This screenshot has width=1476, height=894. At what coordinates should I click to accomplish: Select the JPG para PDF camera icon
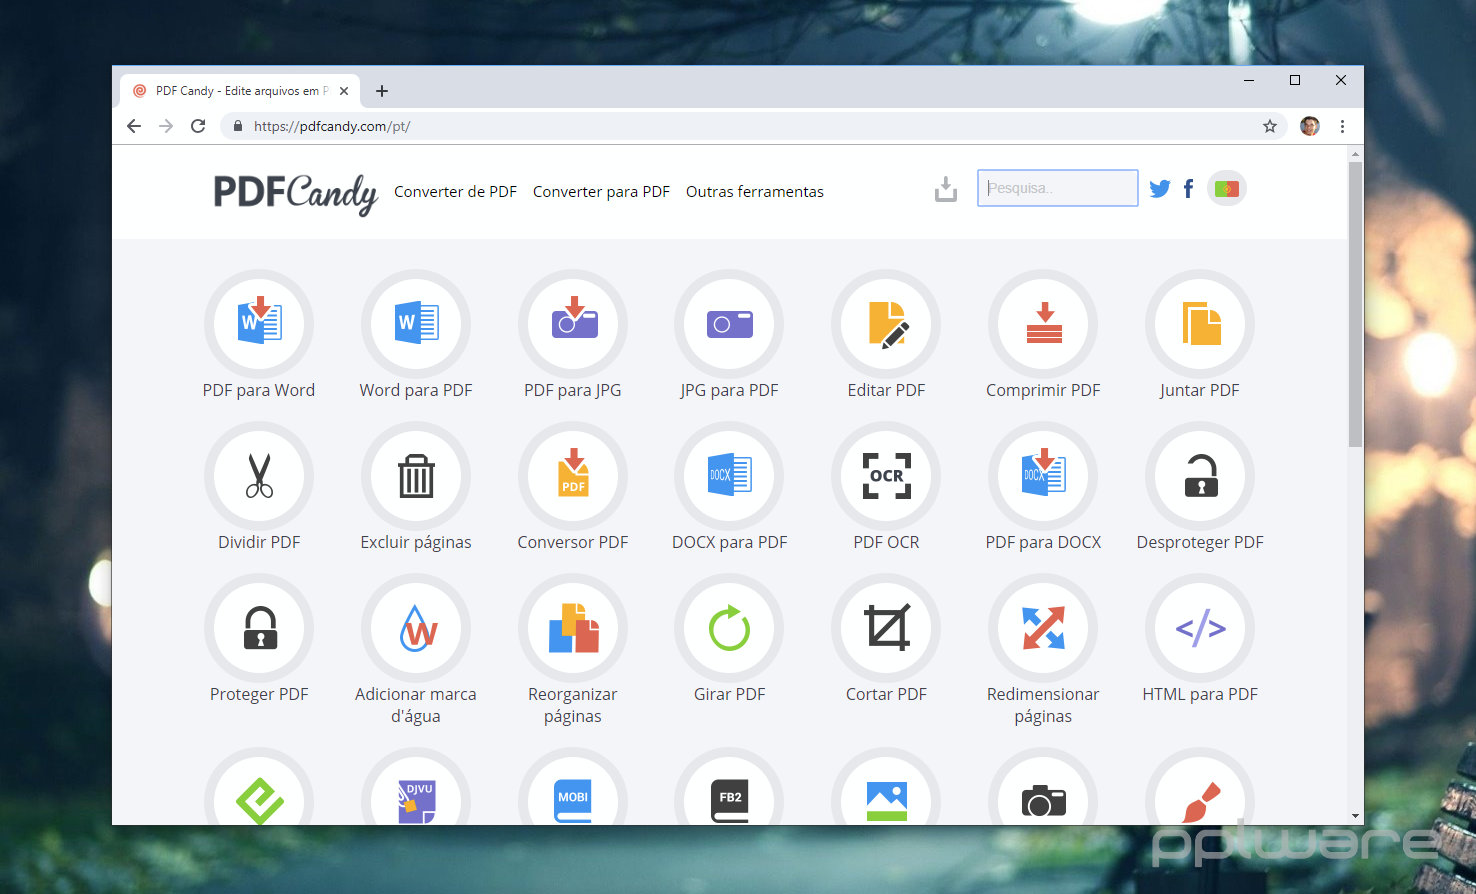(x=729, y=324)
